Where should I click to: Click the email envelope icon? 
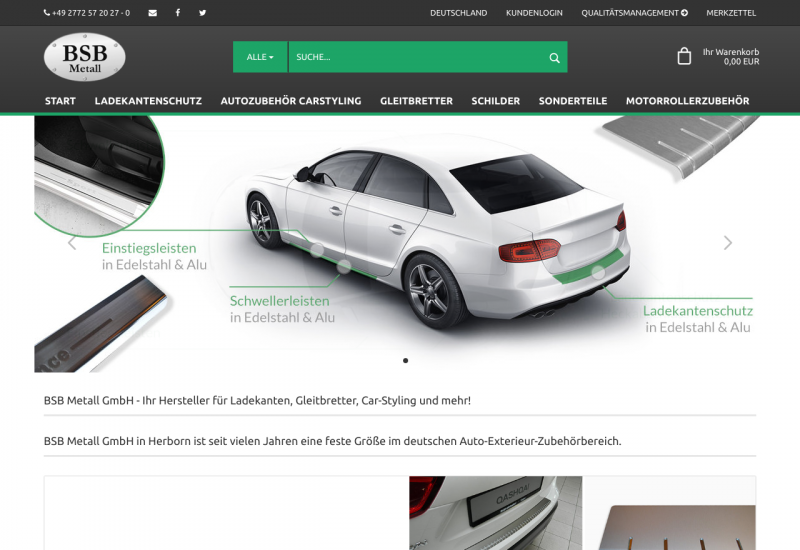tap(152, 13)
